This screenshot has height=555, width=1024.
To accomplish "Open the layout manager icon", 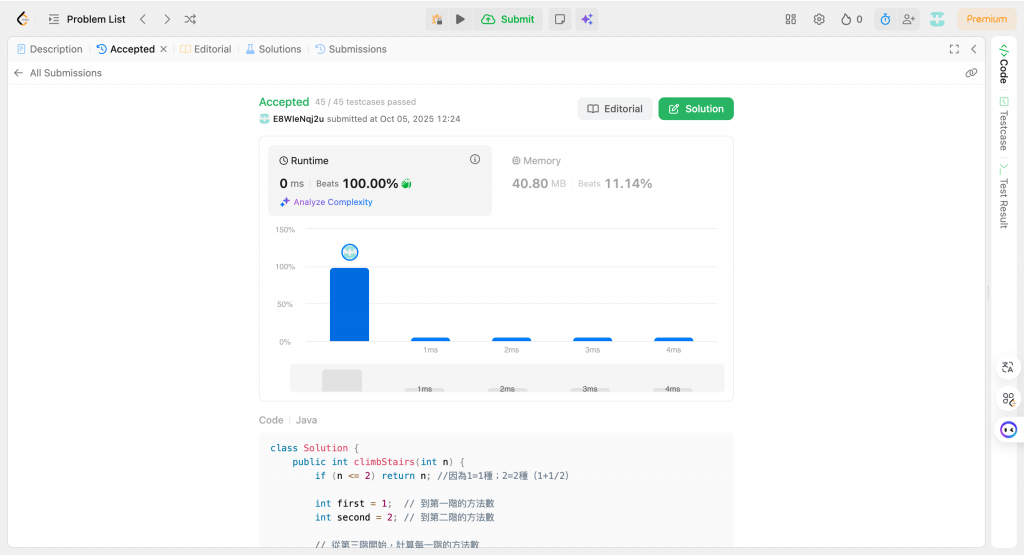I will (x=791, y=19).
